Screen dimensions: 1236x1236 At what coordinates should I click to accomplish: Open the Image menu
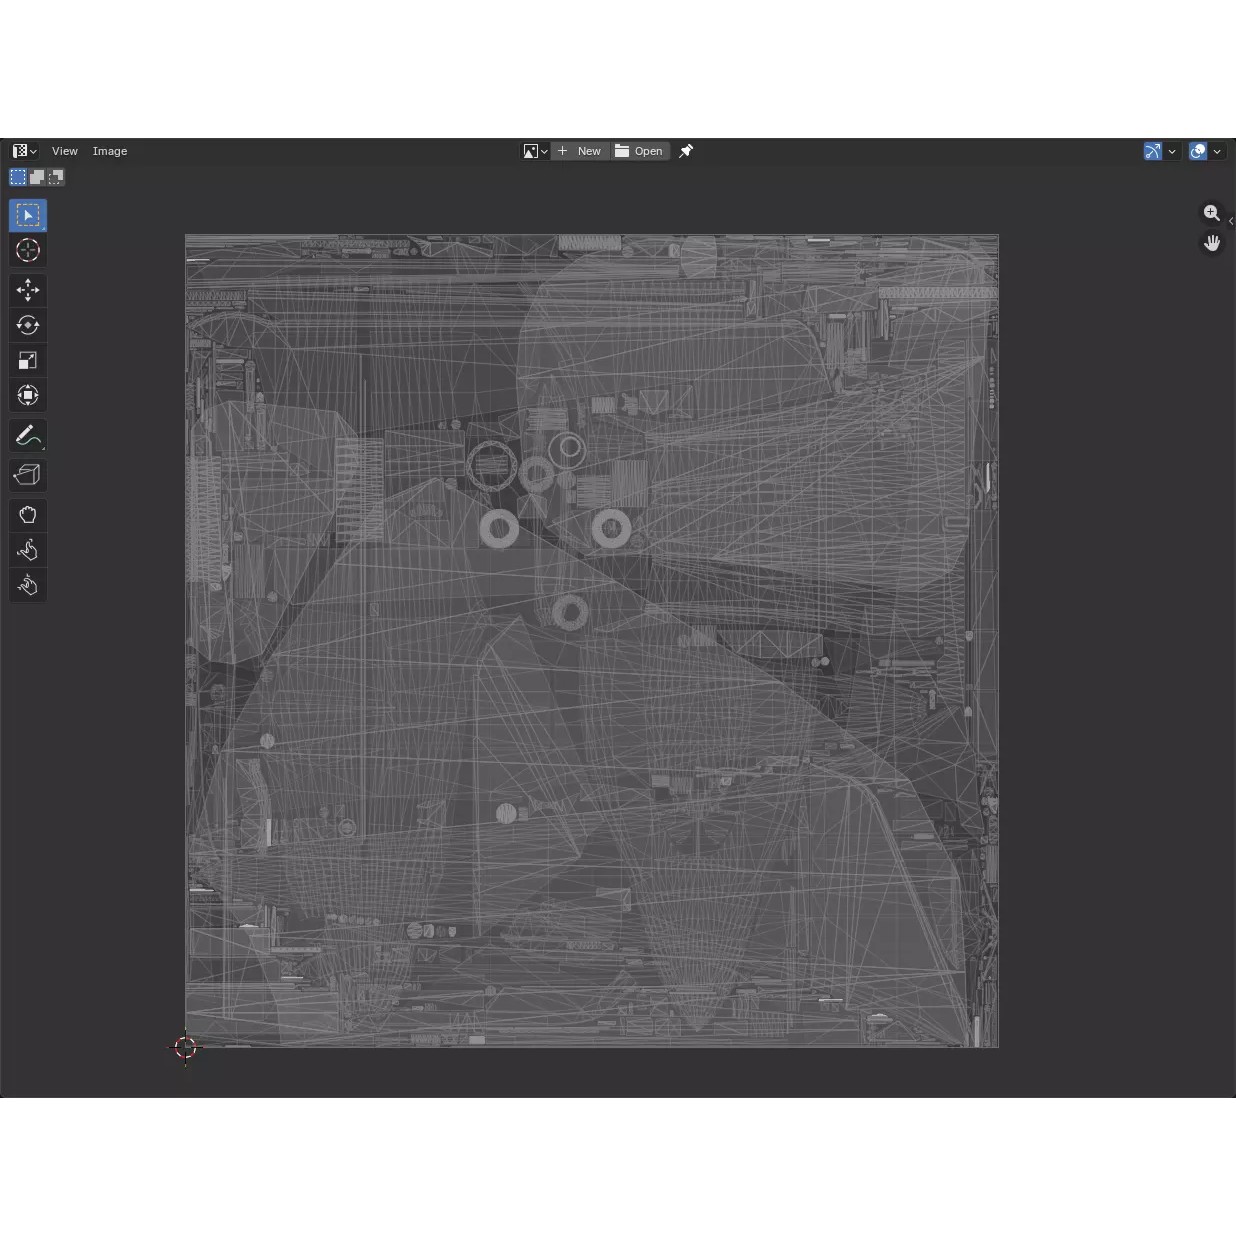[110, 151]
